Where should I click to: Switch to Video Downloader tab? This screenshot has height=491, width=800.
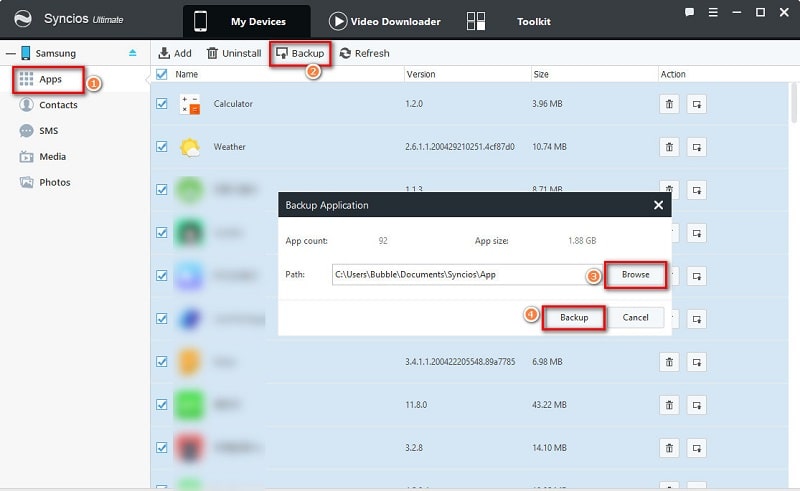coord(385,21)
